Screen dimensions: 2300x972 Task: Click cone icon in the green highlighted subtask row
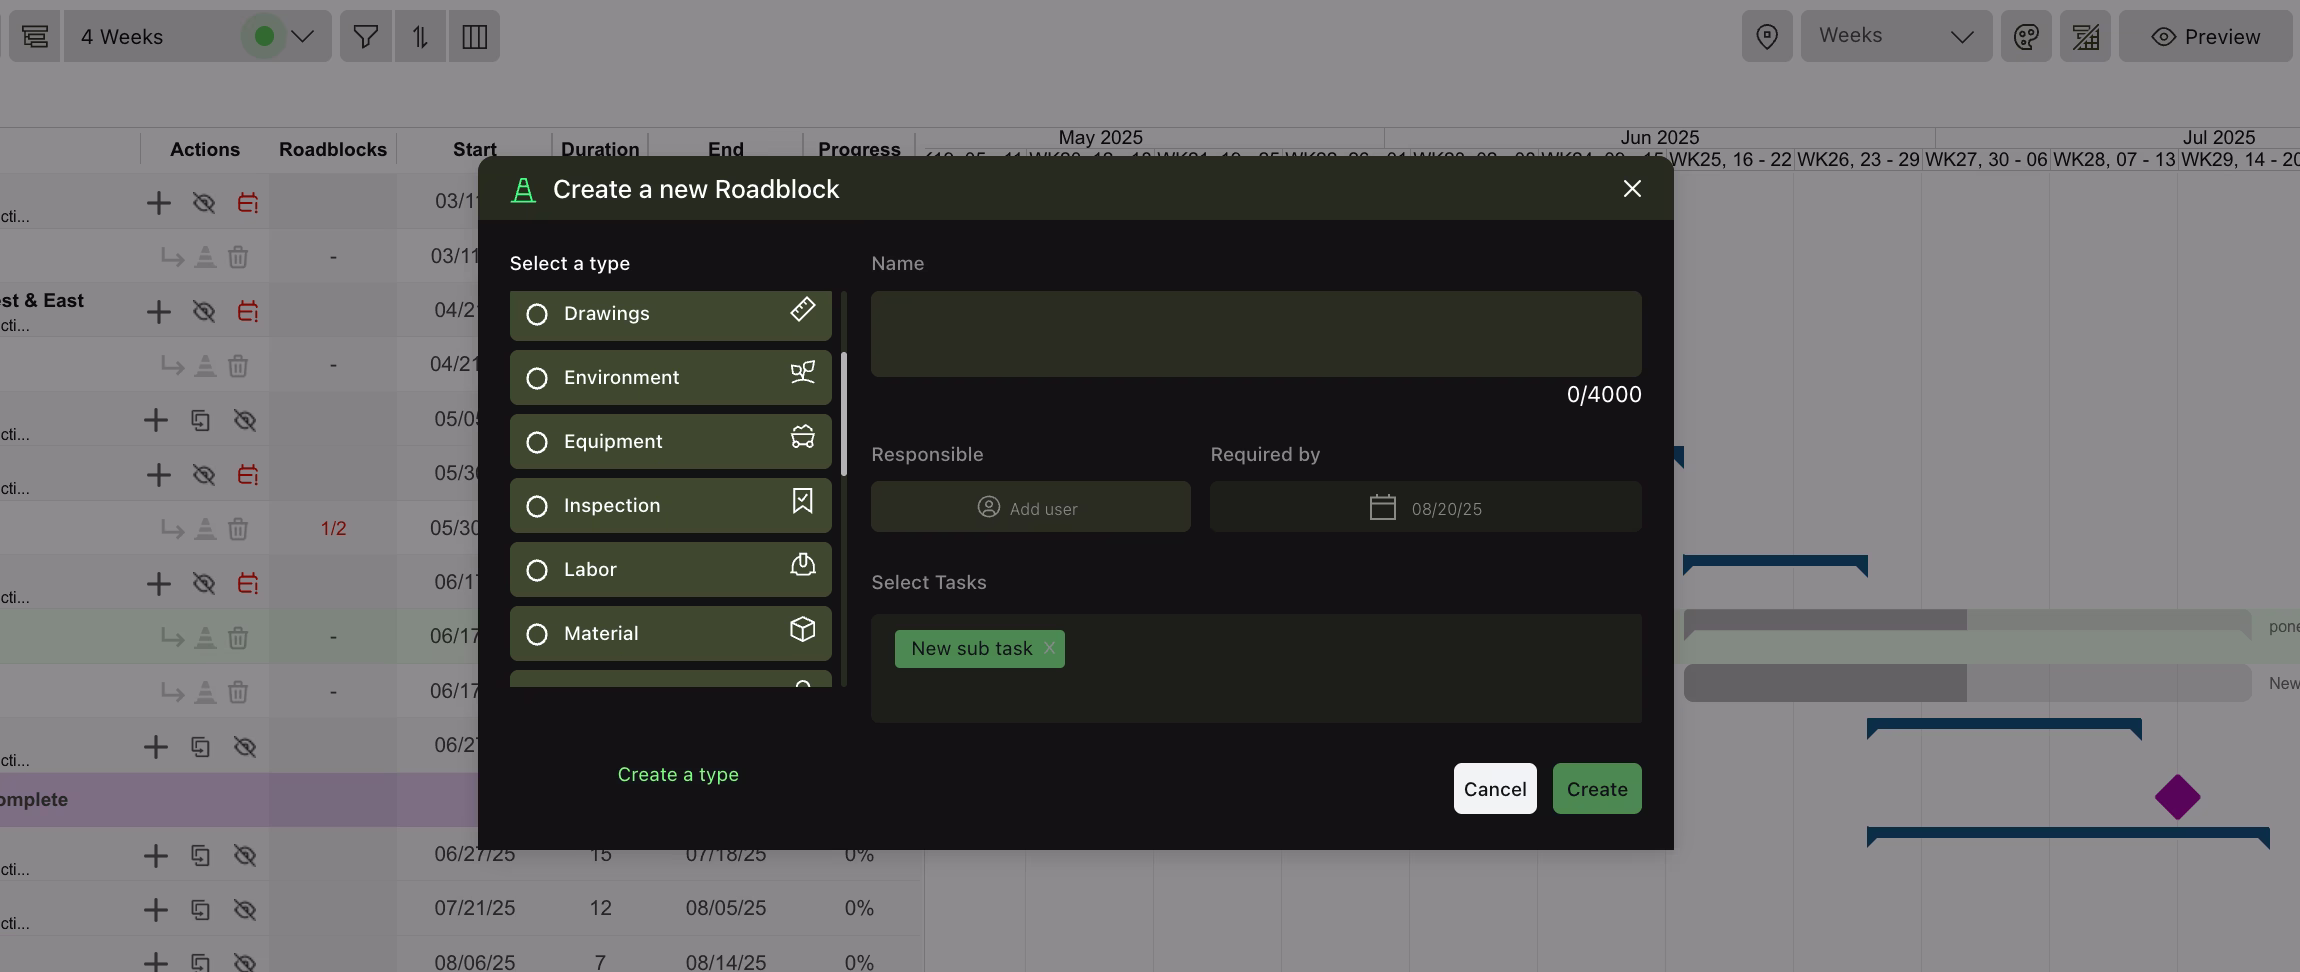tap(205, 638)
